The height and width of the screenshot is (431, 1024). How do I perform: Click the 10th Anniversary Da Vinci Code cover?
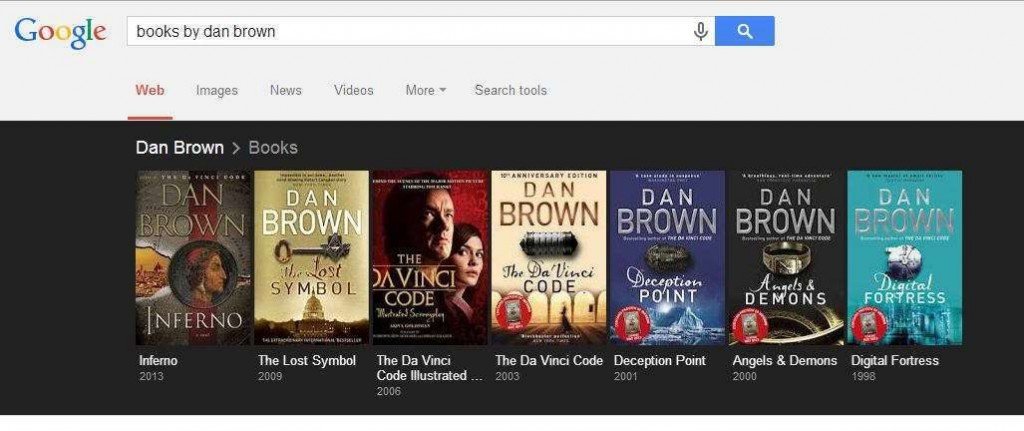pyautogui.click(x=549, y=257)
